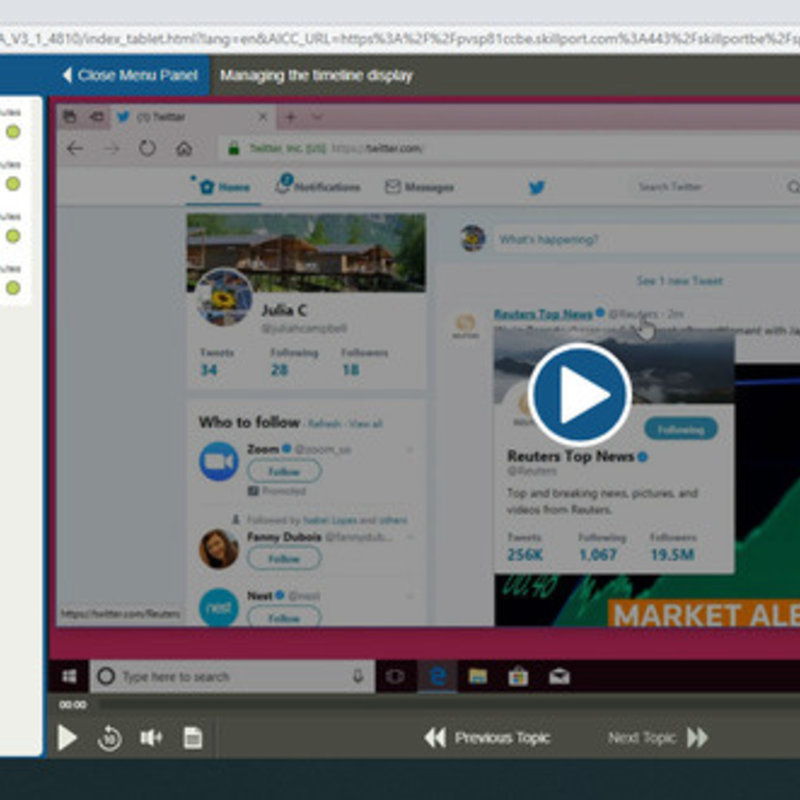The image size is (800, 800).
Task: Go to Previous Topic
Action: click(x=487, y=738)
